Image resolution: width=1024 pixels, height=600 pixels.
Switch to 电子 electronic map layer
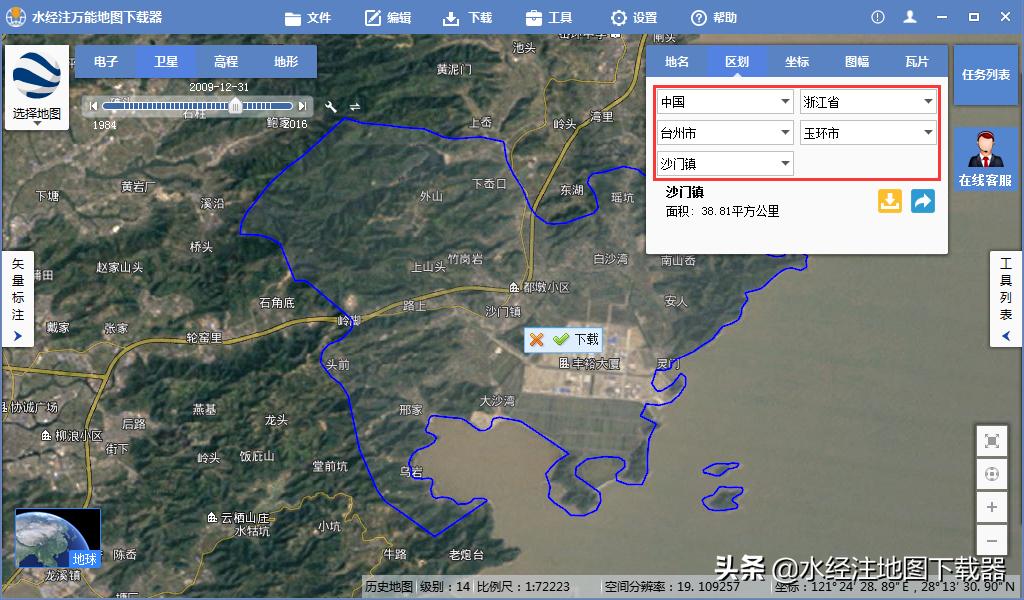[x=106, y=61]
